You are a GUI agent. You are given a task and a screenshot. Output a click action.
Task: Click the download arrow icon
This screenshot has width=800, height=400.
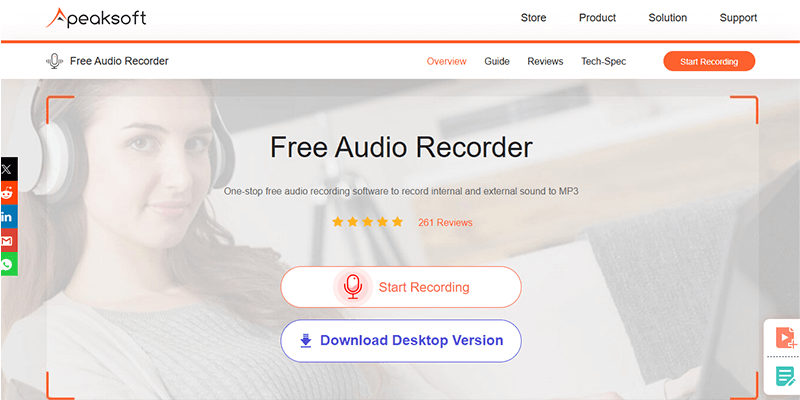click(x=306, y=341)
